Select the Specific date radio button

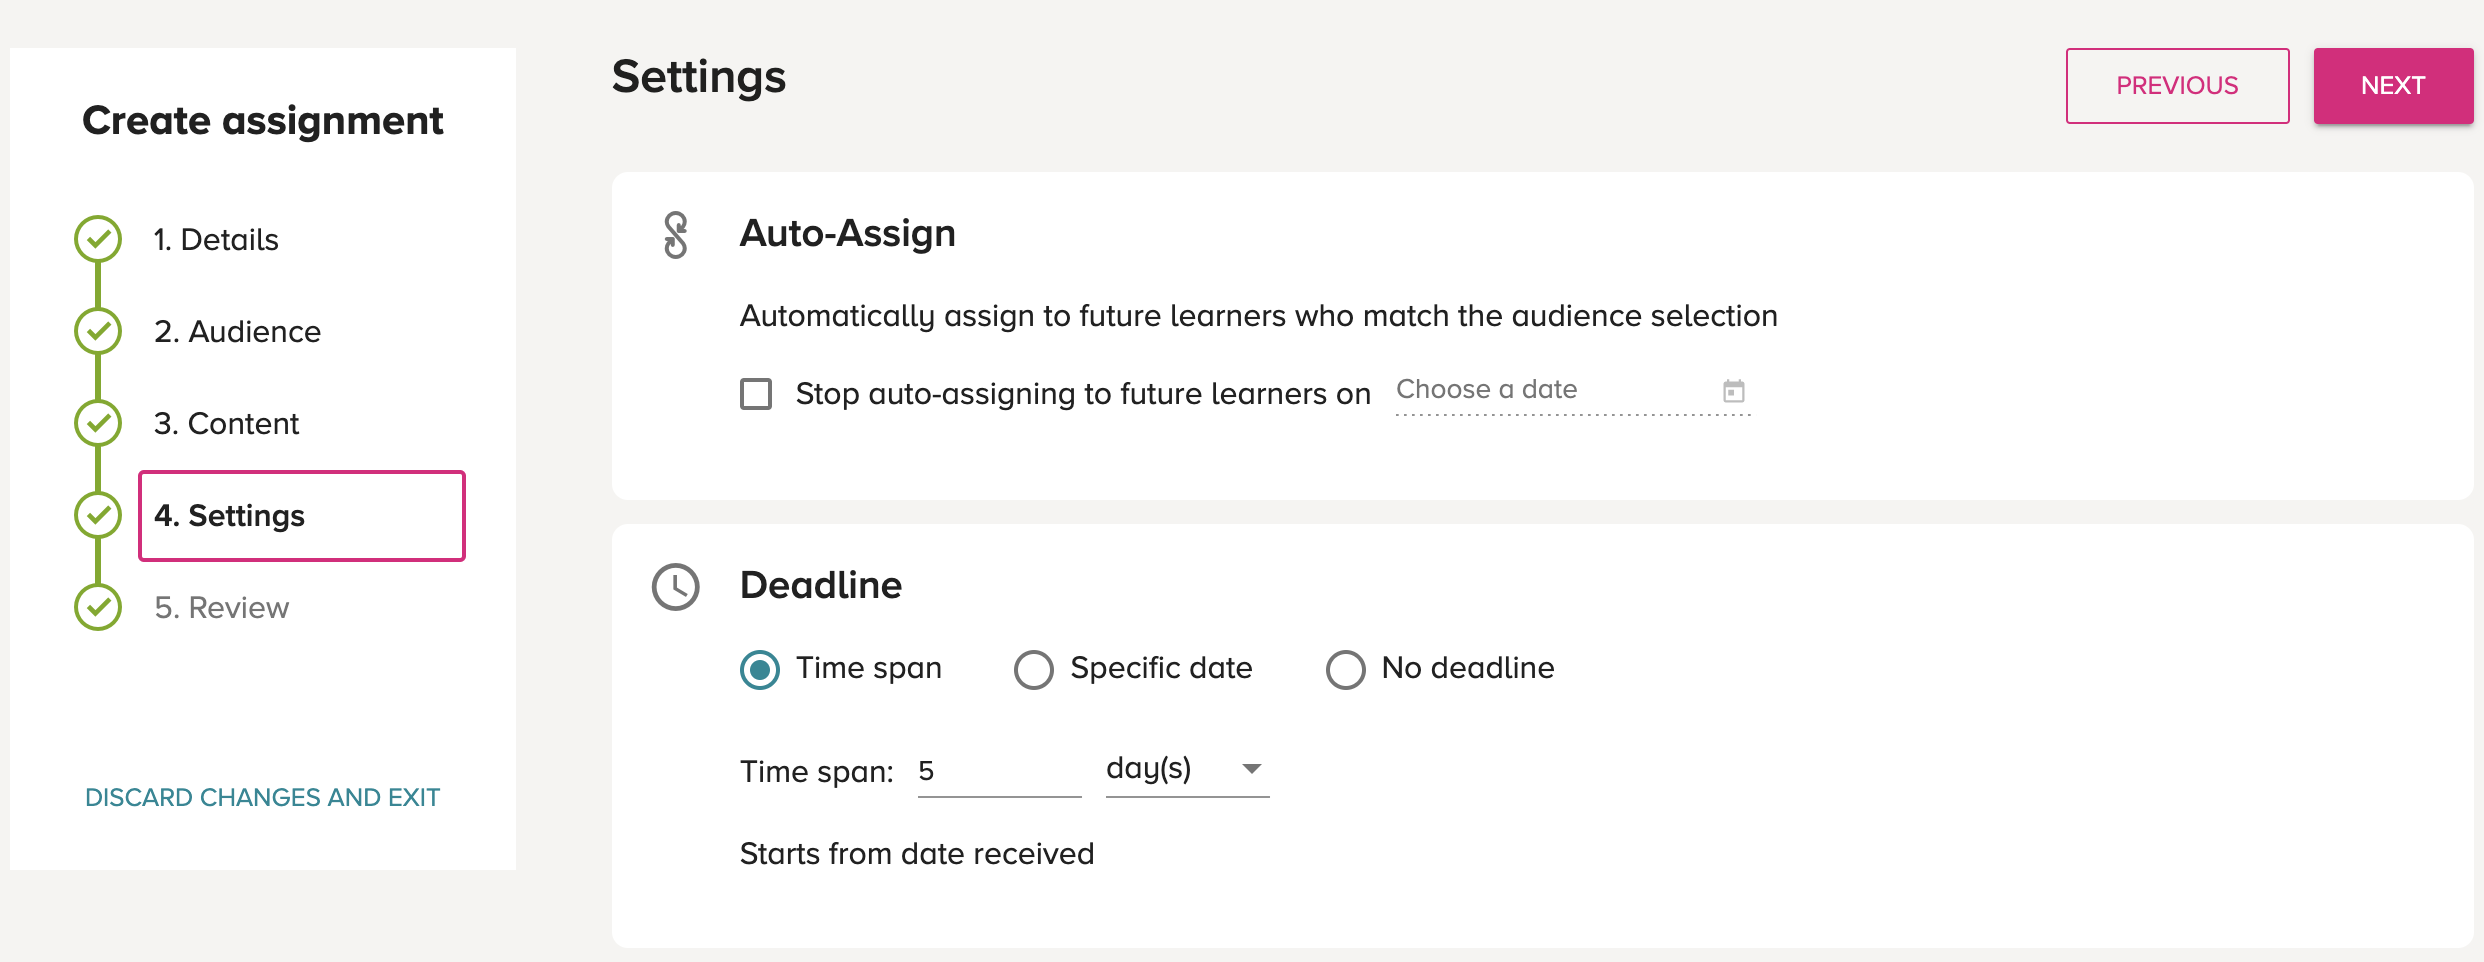[x=1034, y=670]
